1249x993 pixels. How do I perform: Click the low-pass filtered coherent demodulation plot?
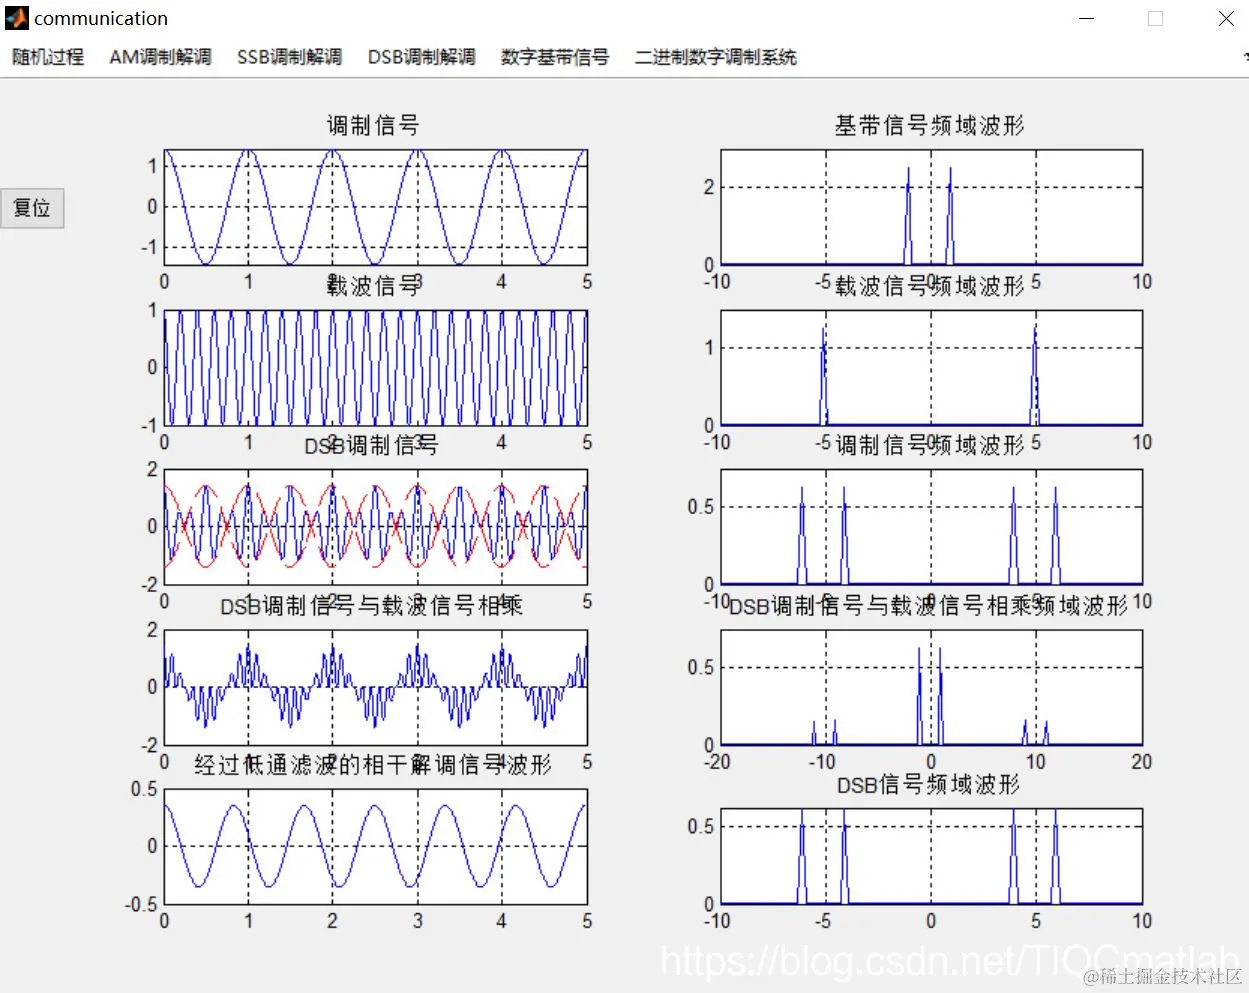(375, 846)
